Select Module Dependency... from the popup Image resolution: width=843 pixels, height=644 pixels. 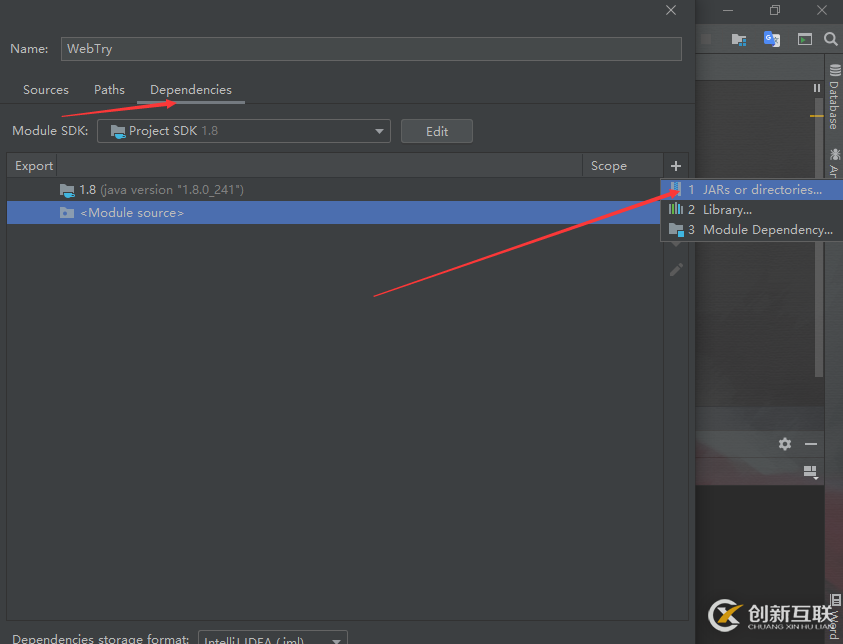(752, 230)
